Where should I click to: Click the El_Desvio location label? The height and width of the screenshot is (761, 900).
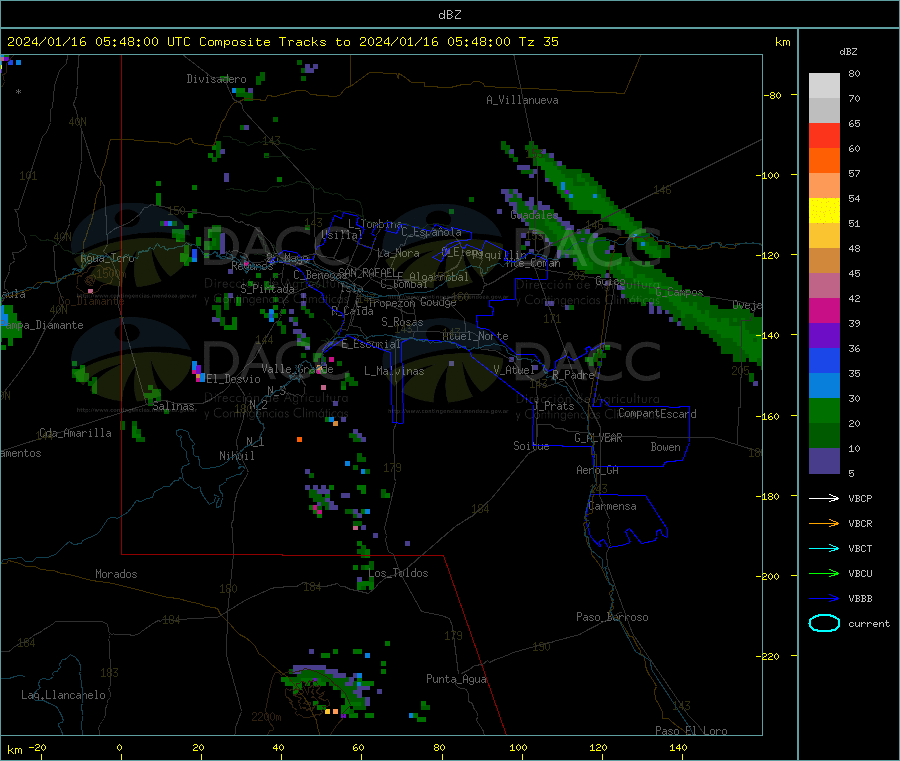(x=234, y=379)
